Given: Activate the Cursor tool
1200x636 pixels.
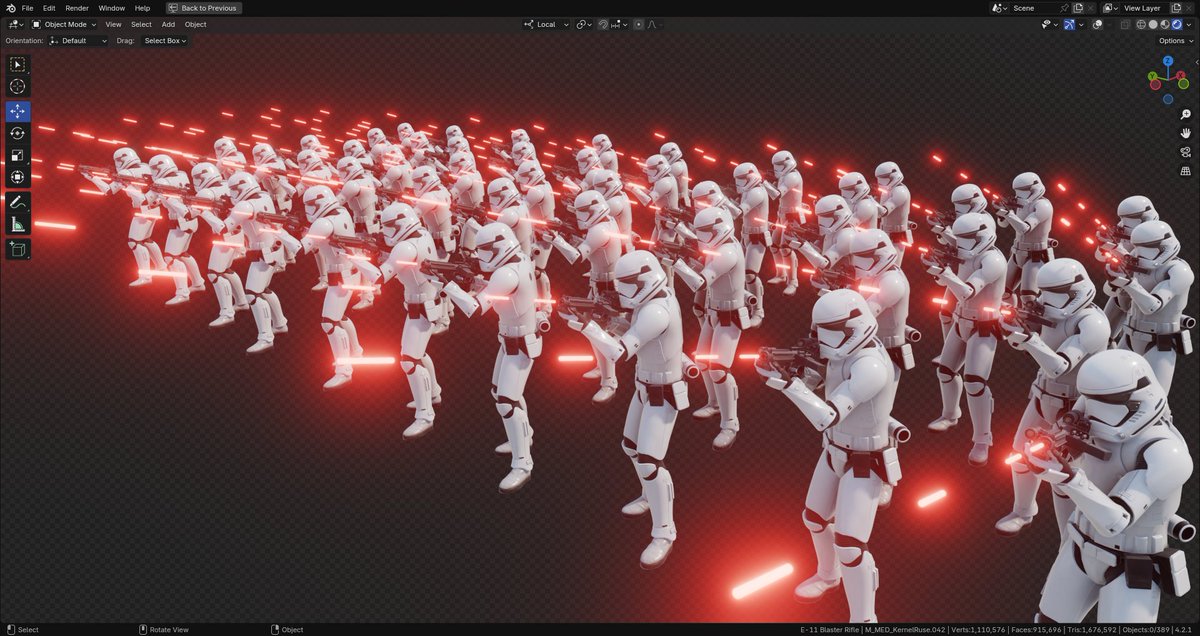Looking at the screenshot, I should (x=18, y=87).
